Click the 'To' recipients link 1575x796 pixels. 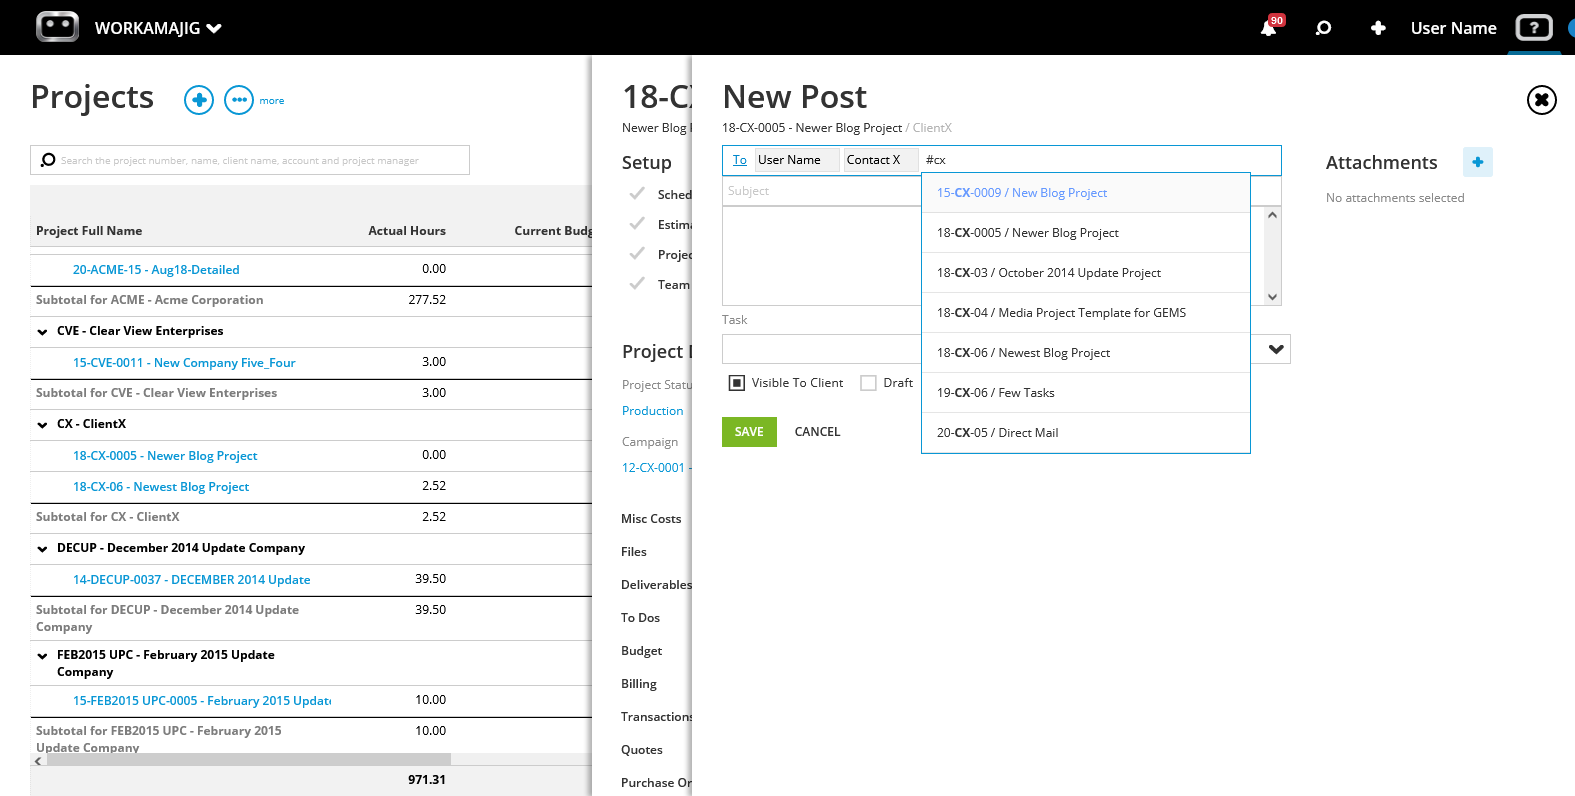click(x=740, y=160)
